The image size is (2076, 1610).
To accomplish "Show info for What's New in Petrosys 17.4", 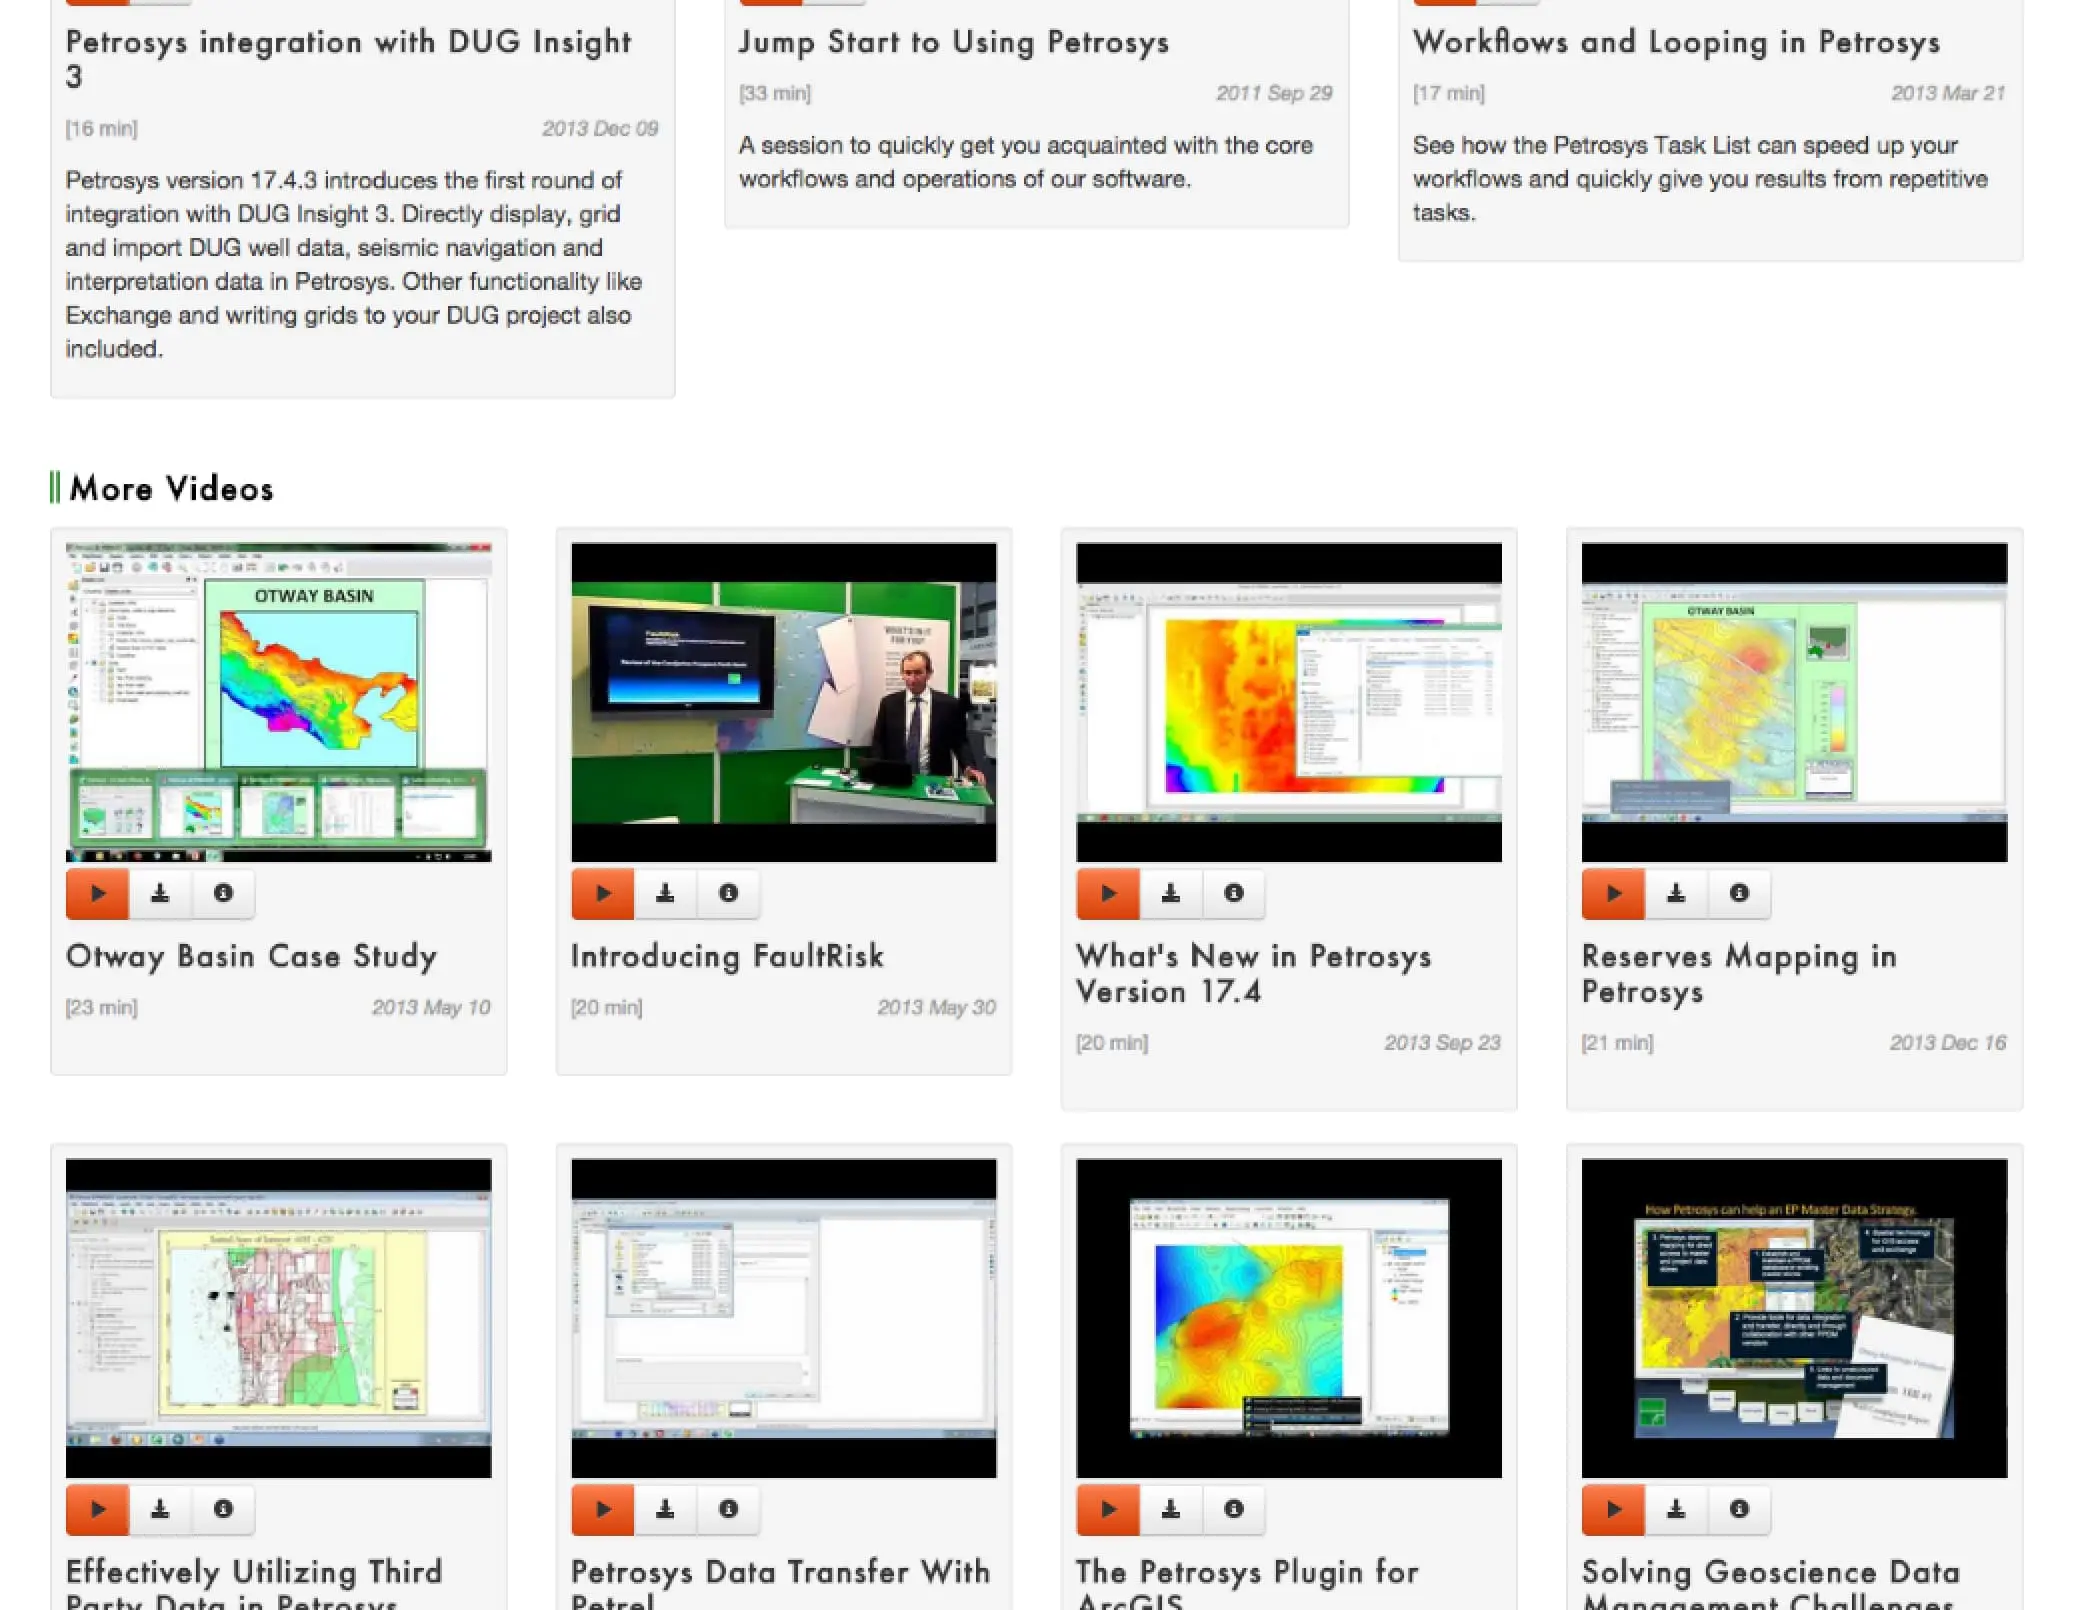I will pyautogui.click(x=1234, y=893).
